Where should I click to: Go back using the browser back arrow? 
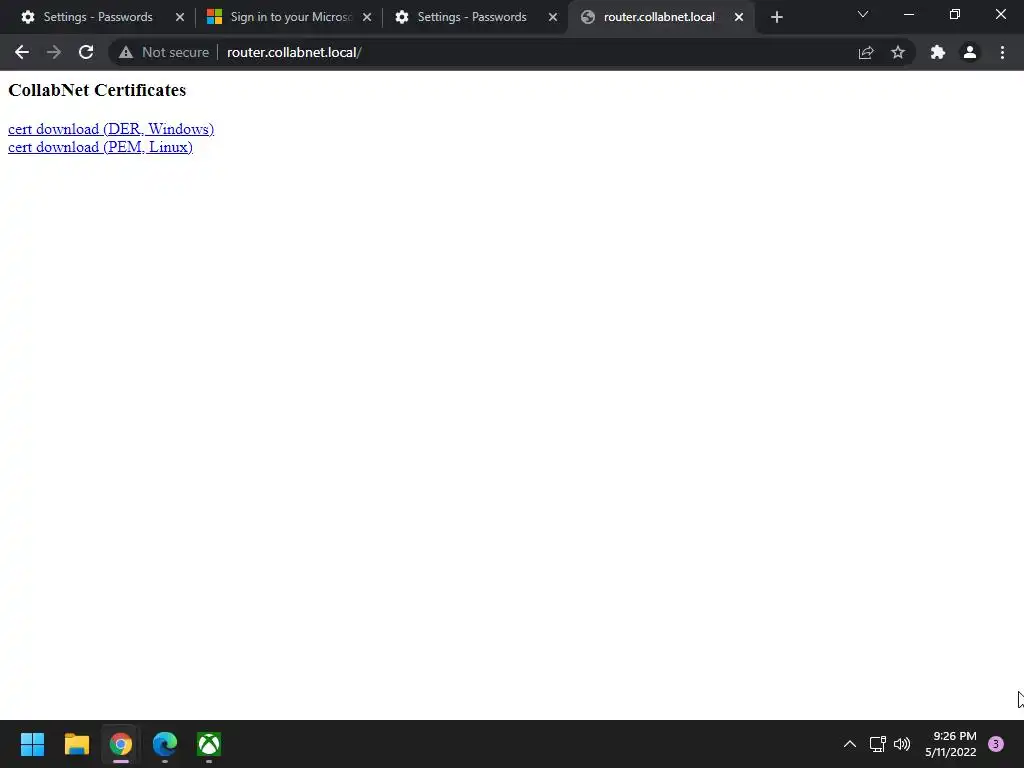tap(22, 52)
